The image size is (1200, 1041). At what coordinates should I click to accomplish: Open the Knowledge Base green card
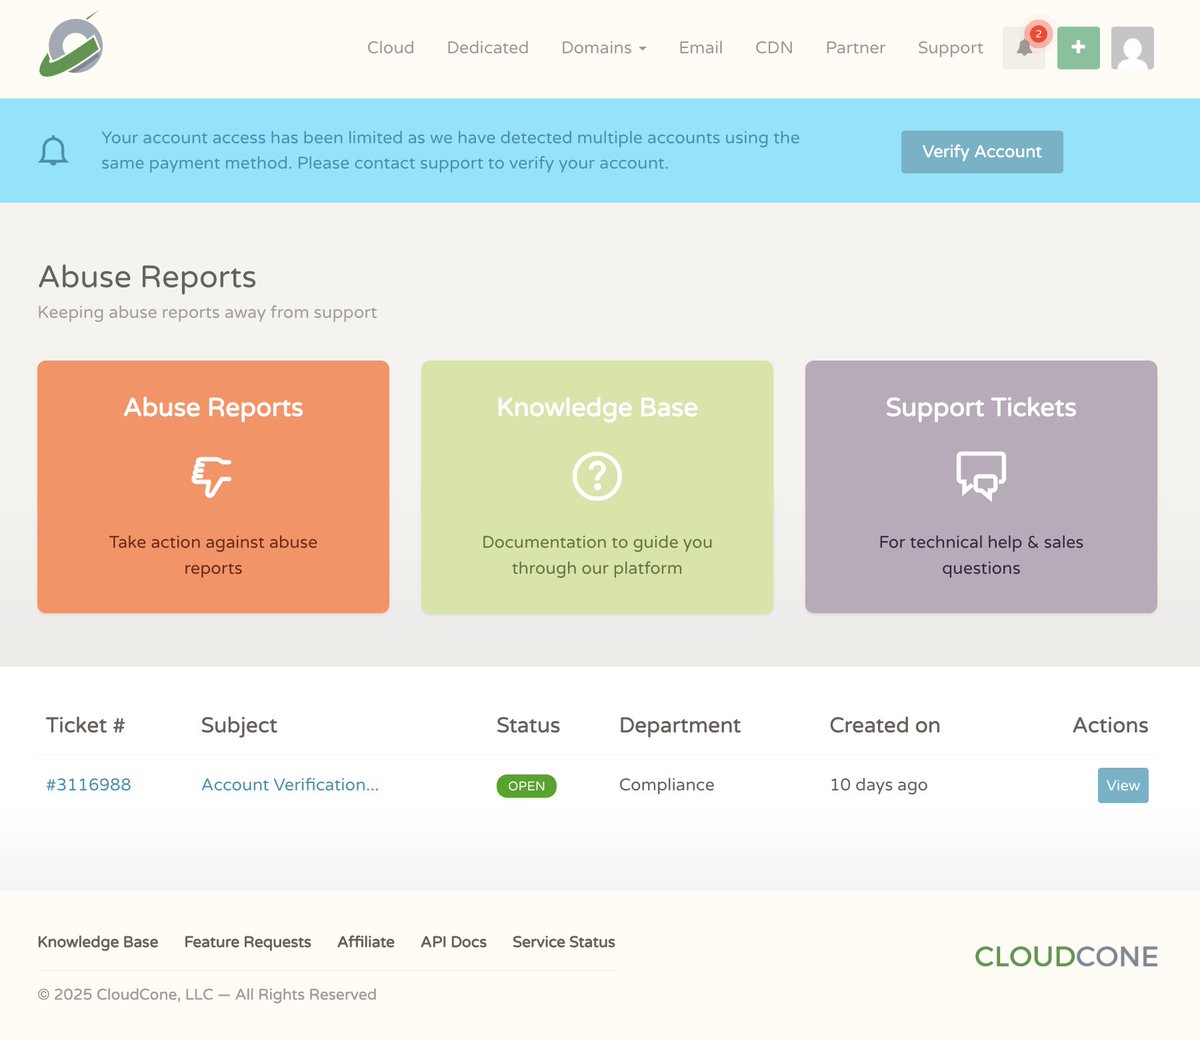pos(597,487)
